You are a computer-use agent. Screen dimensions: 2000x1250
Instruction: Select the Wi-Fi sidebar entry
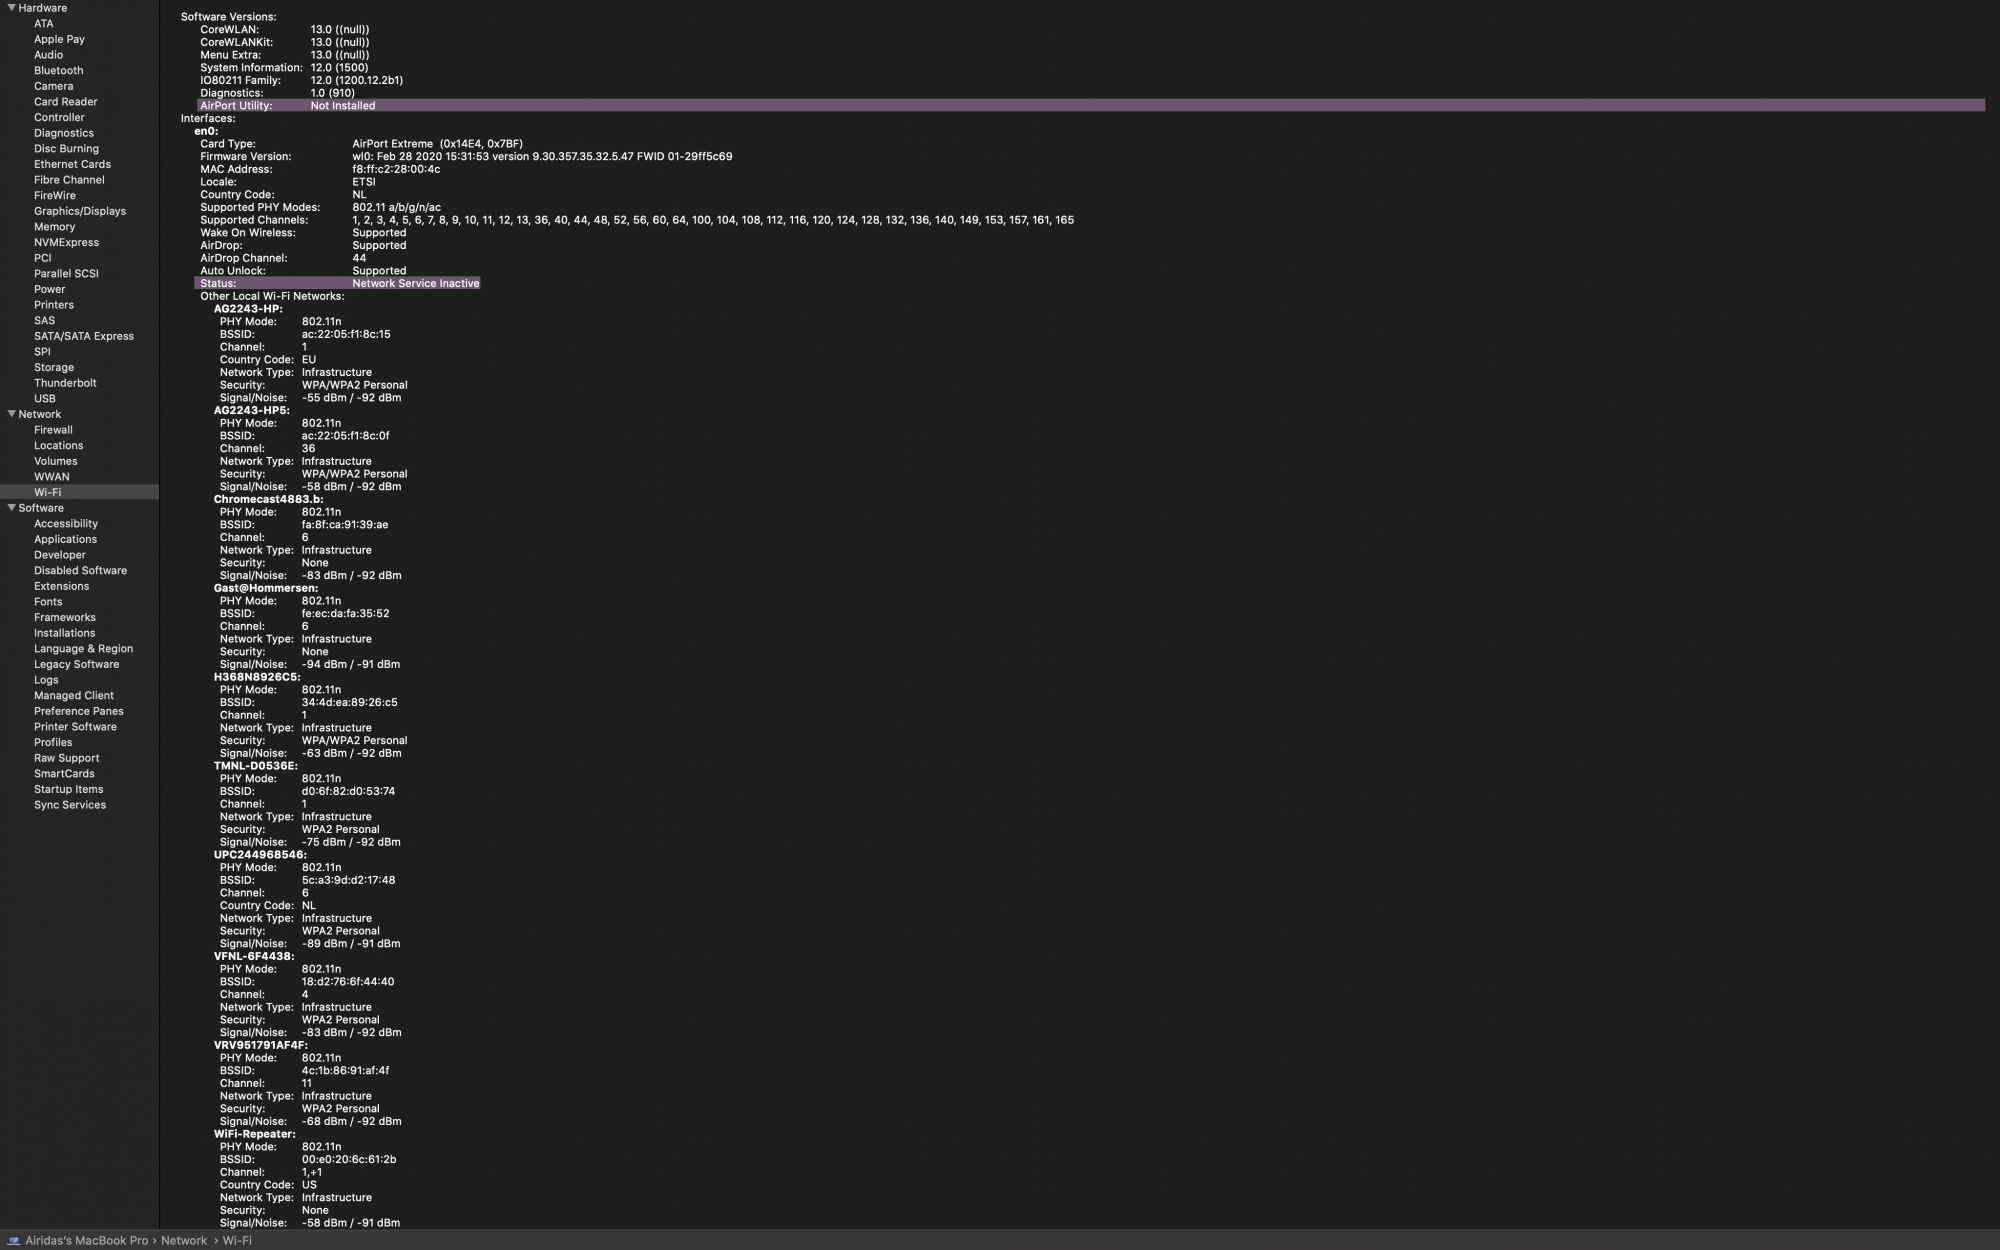47,493
